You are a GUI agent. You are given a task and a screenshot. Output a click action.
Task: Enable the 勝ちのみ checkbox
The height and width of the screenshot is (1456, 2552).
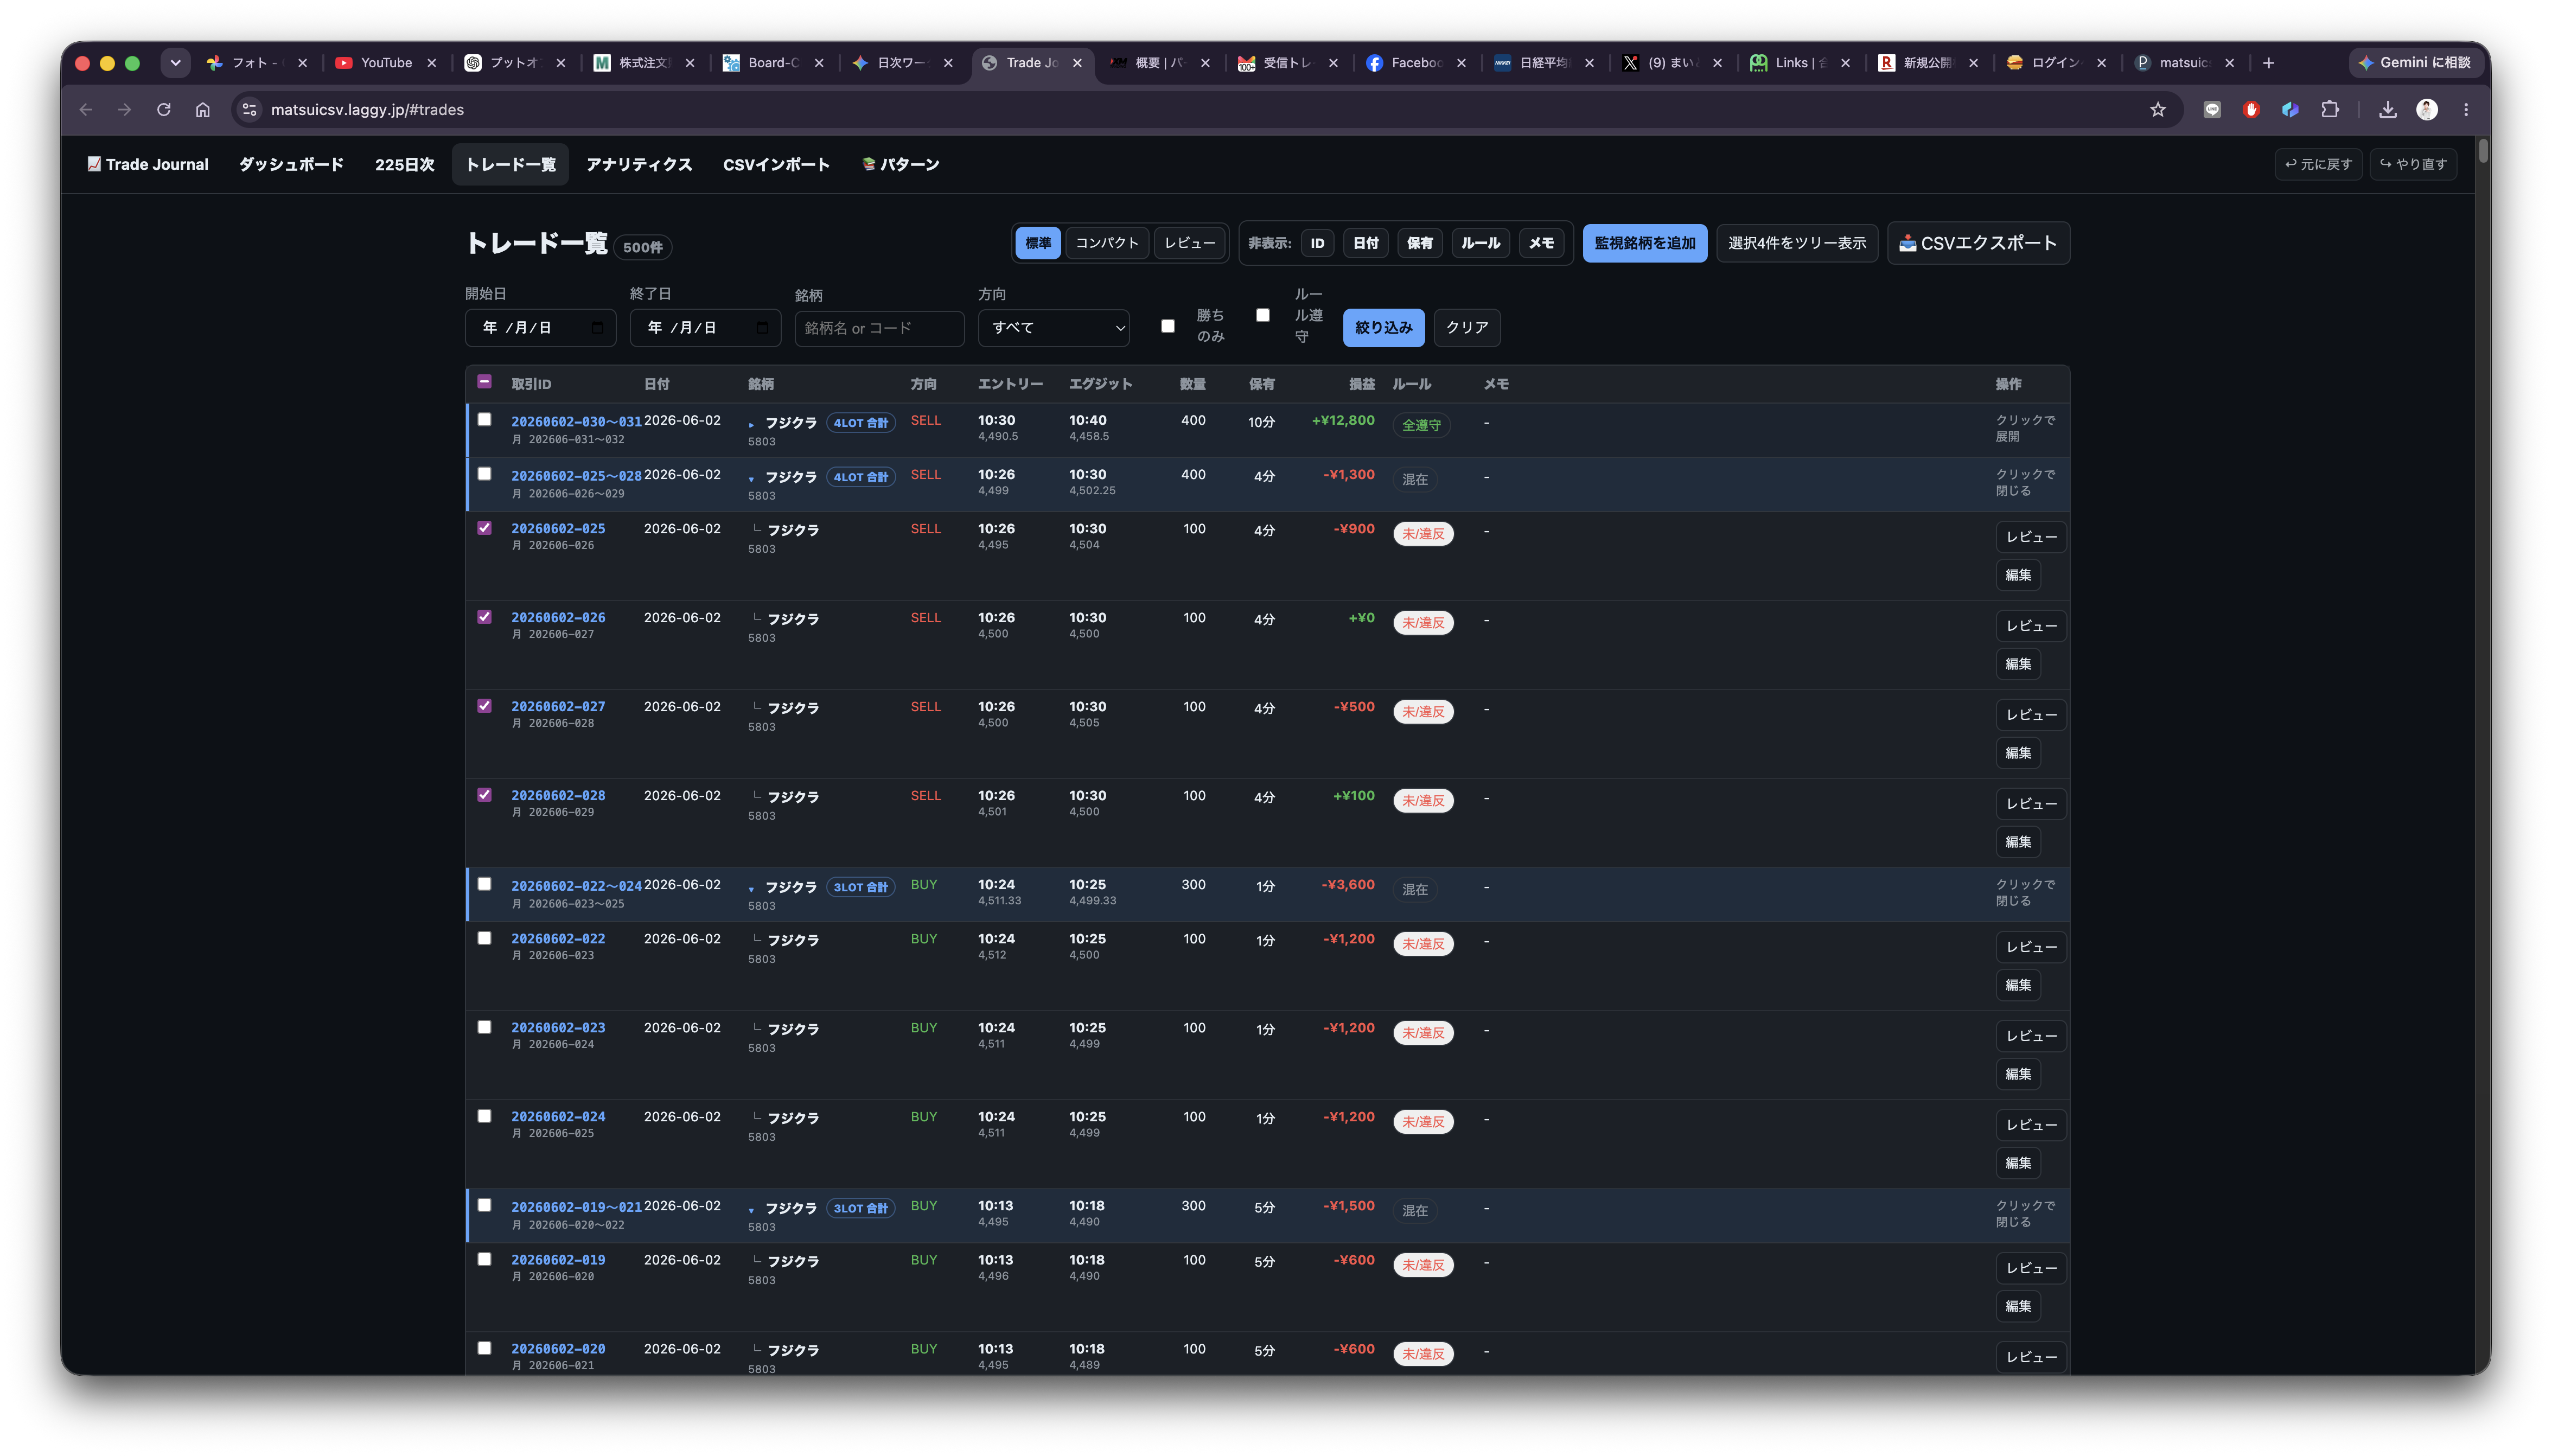[x=1167, y=326]
